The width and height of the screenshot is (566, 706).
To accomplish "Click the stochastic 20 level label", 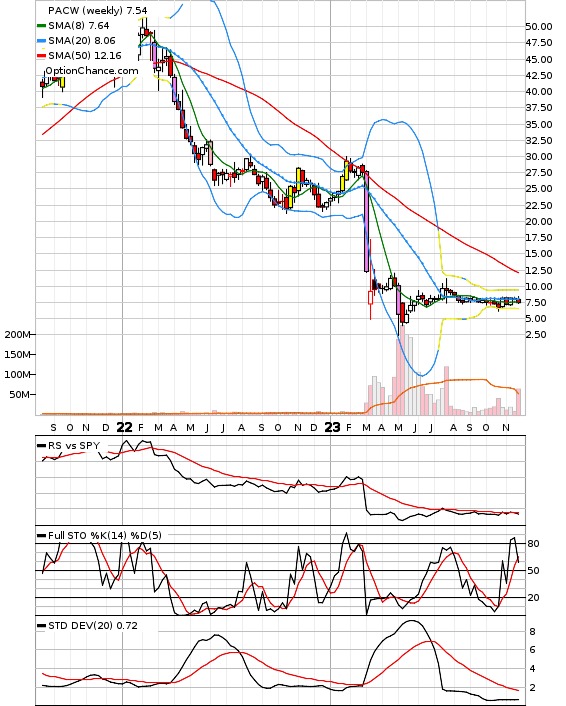I will coord(533,597).
